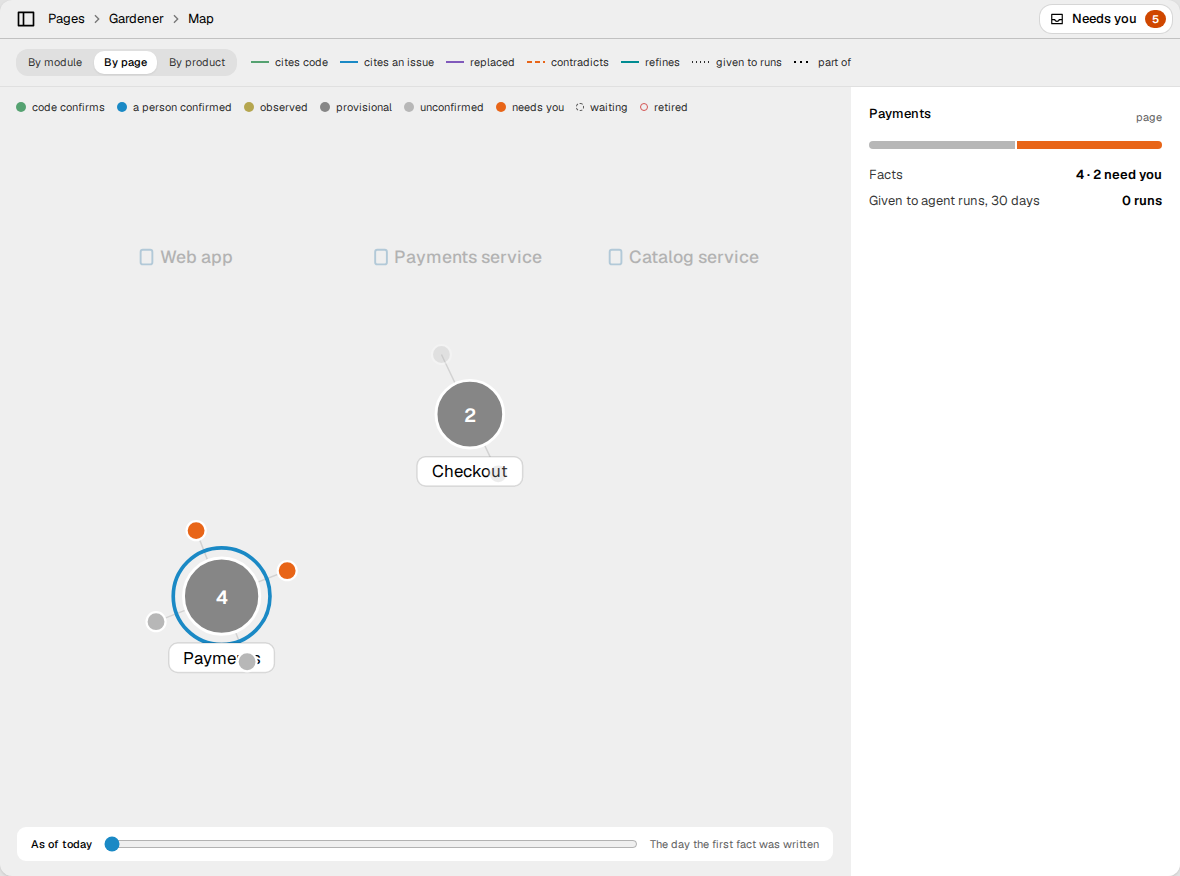
Task: Click the Payments service module icon
Action: coord(381,257)
